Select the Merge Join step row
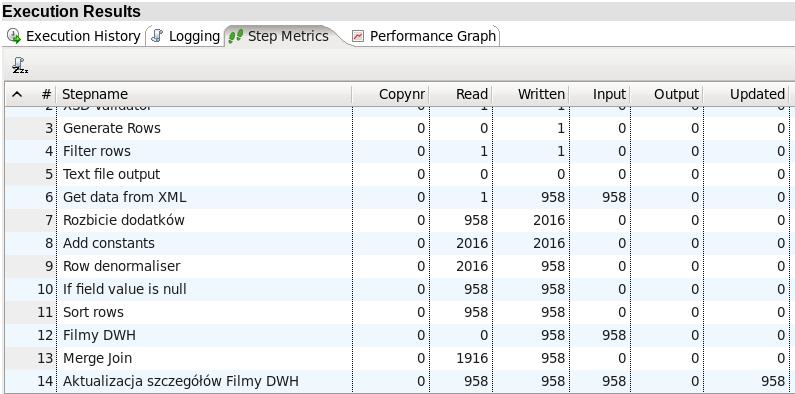The width and height of the screenshot is (795, 394). coord(398,359)
